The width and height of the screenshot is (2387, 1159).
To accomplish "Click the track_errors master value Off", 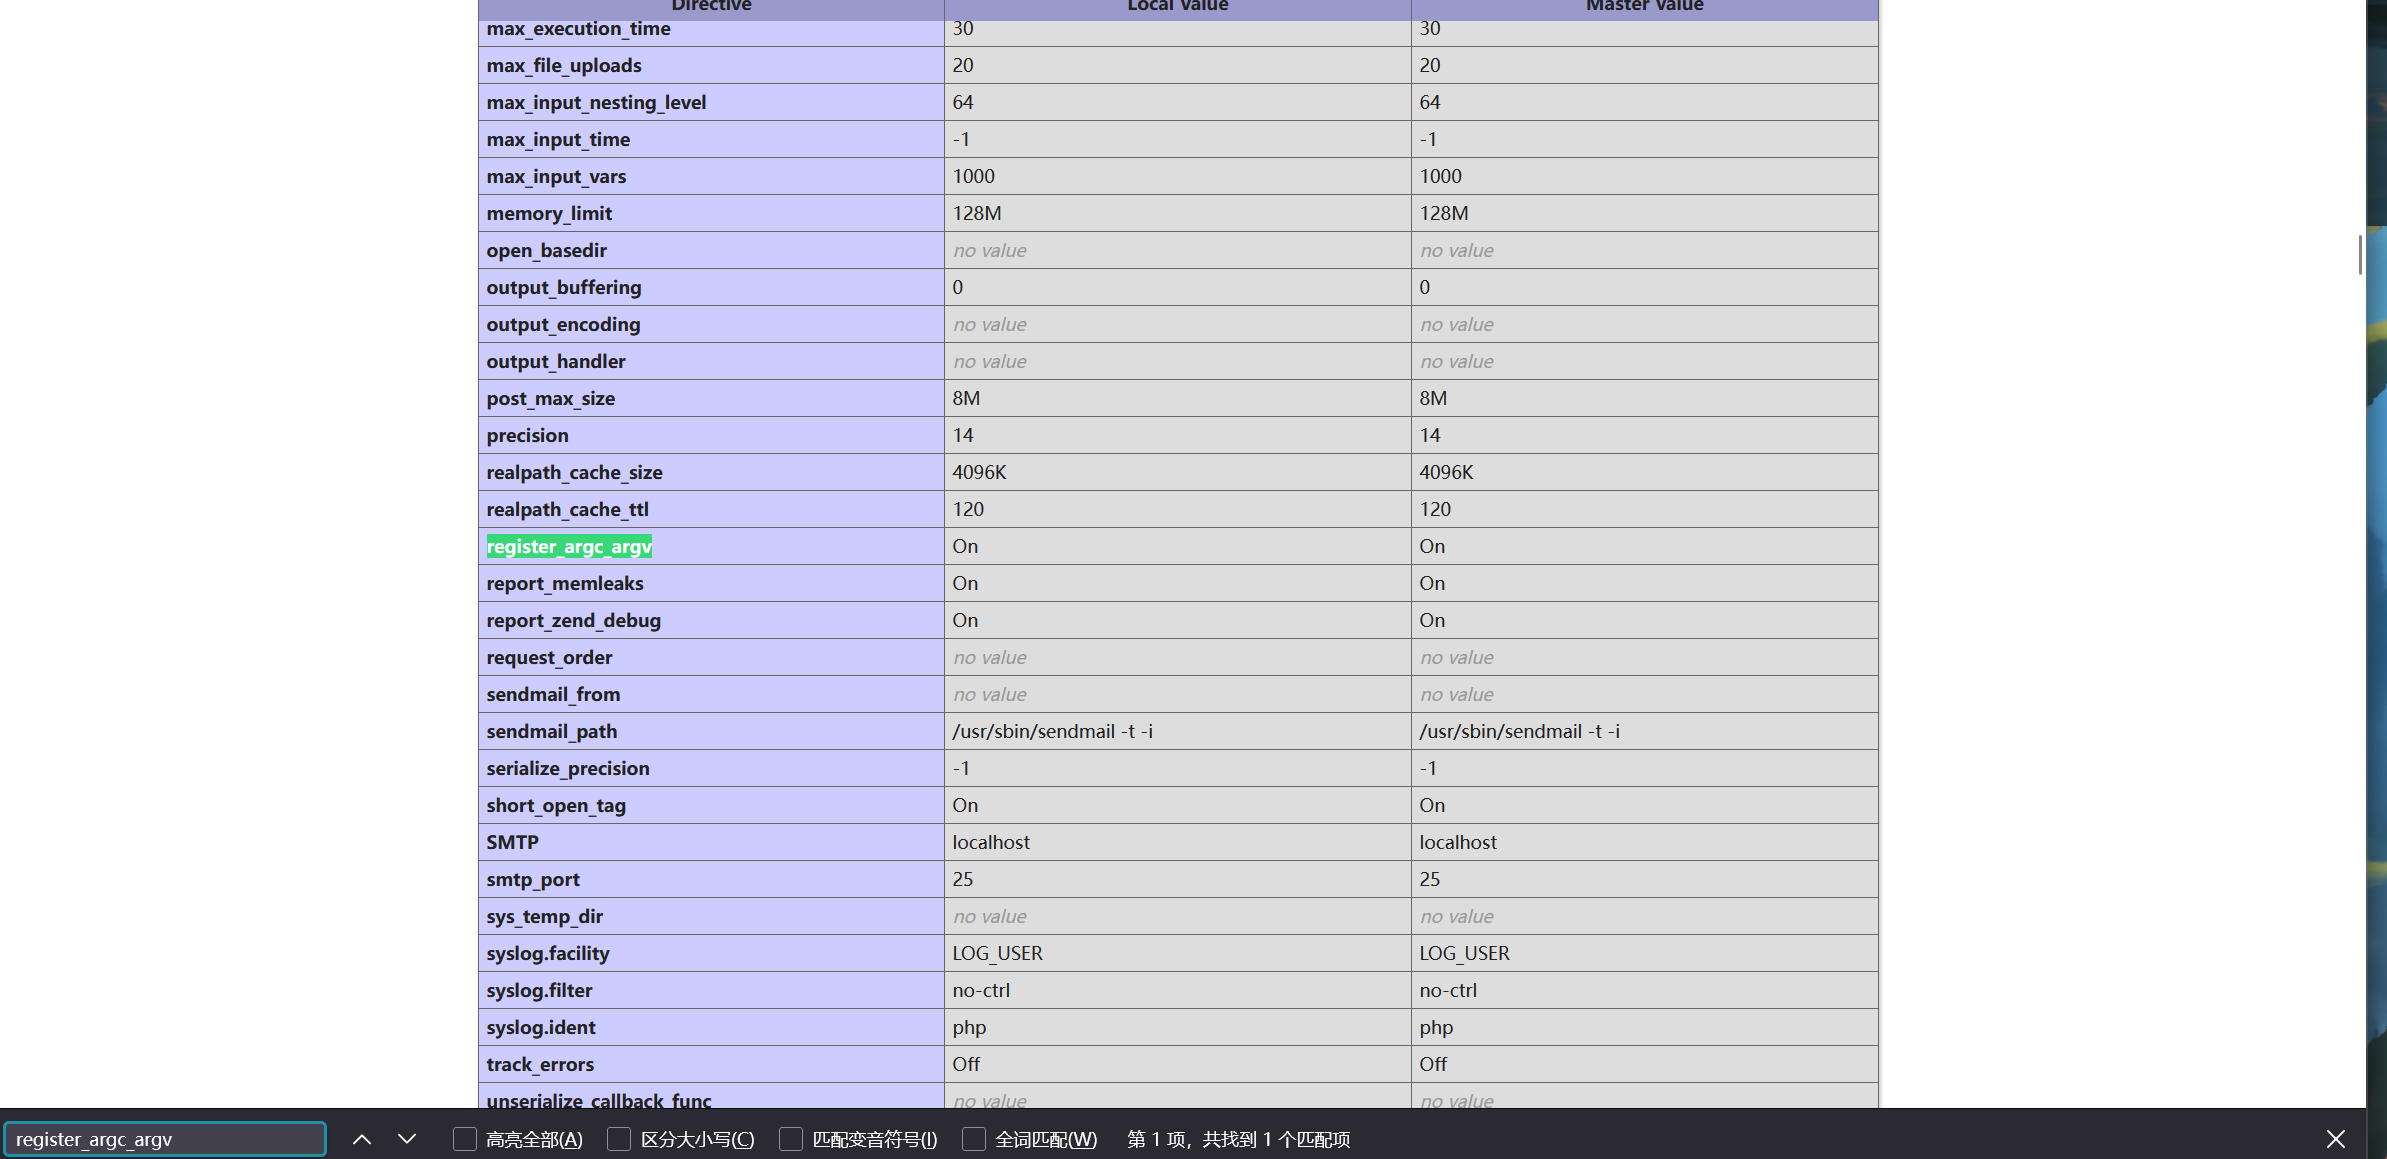I will click(x=1432, y=1064).
